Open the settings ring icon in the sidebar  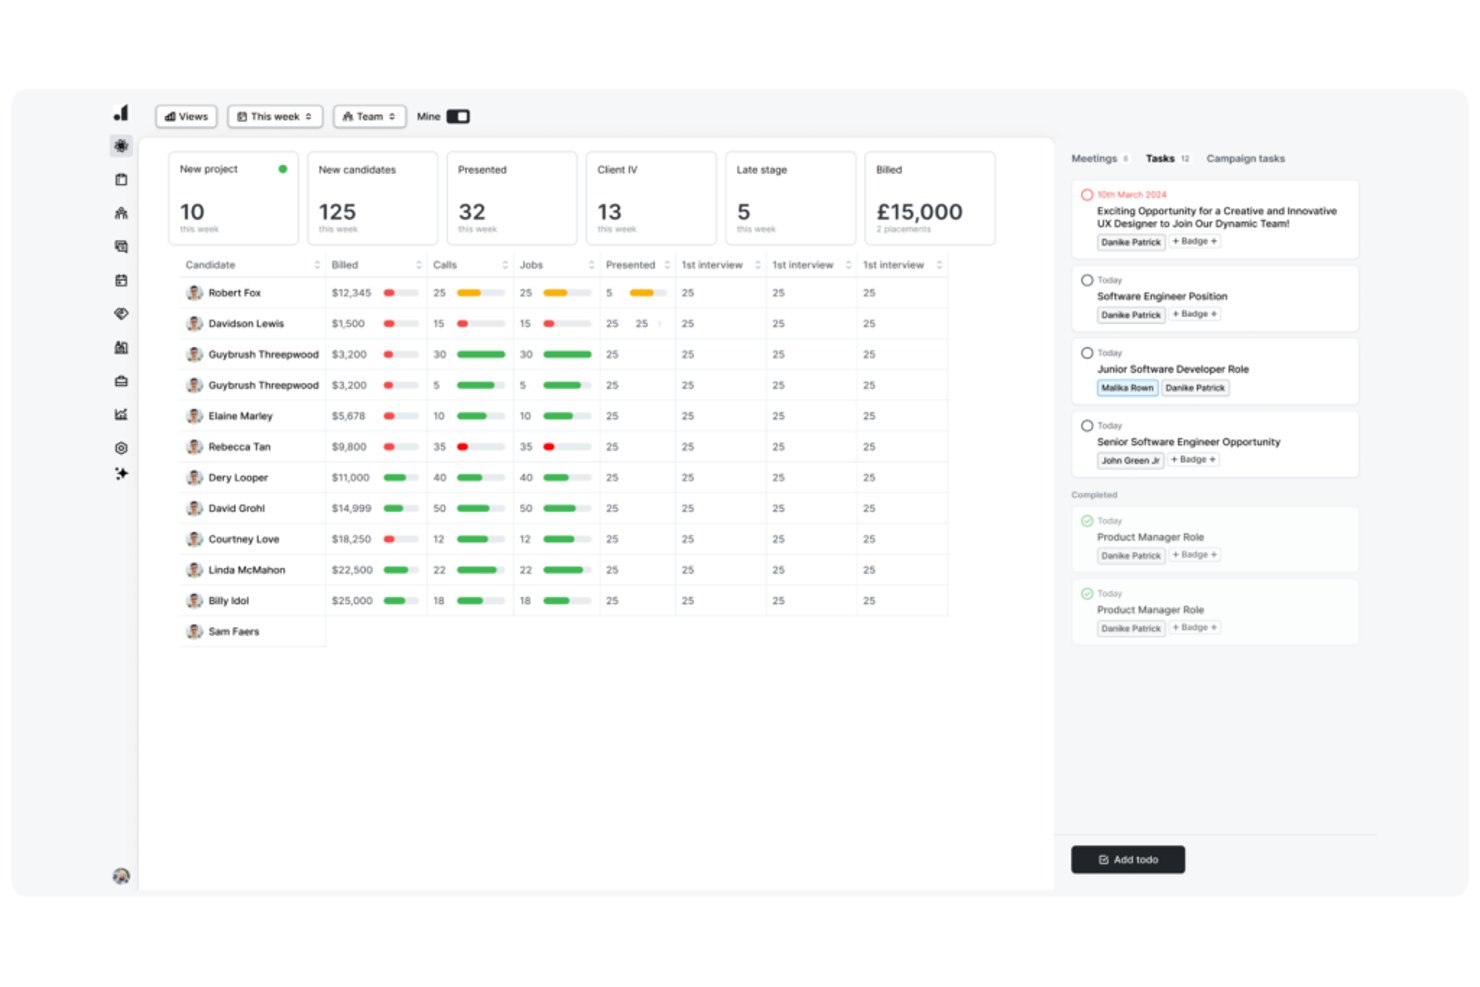(121, 448)
